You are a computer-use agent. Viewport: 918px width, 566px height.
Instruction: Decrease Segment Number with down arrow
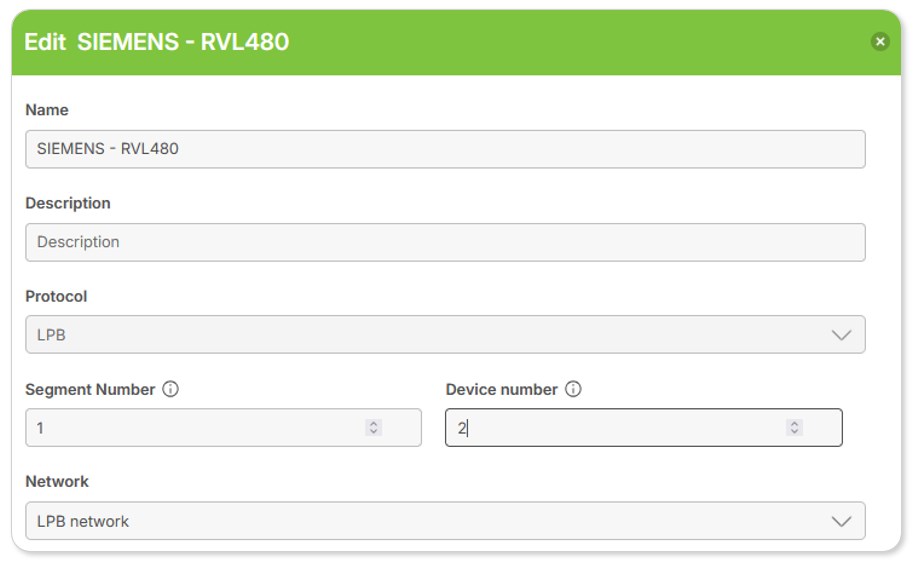coord(374,432)
